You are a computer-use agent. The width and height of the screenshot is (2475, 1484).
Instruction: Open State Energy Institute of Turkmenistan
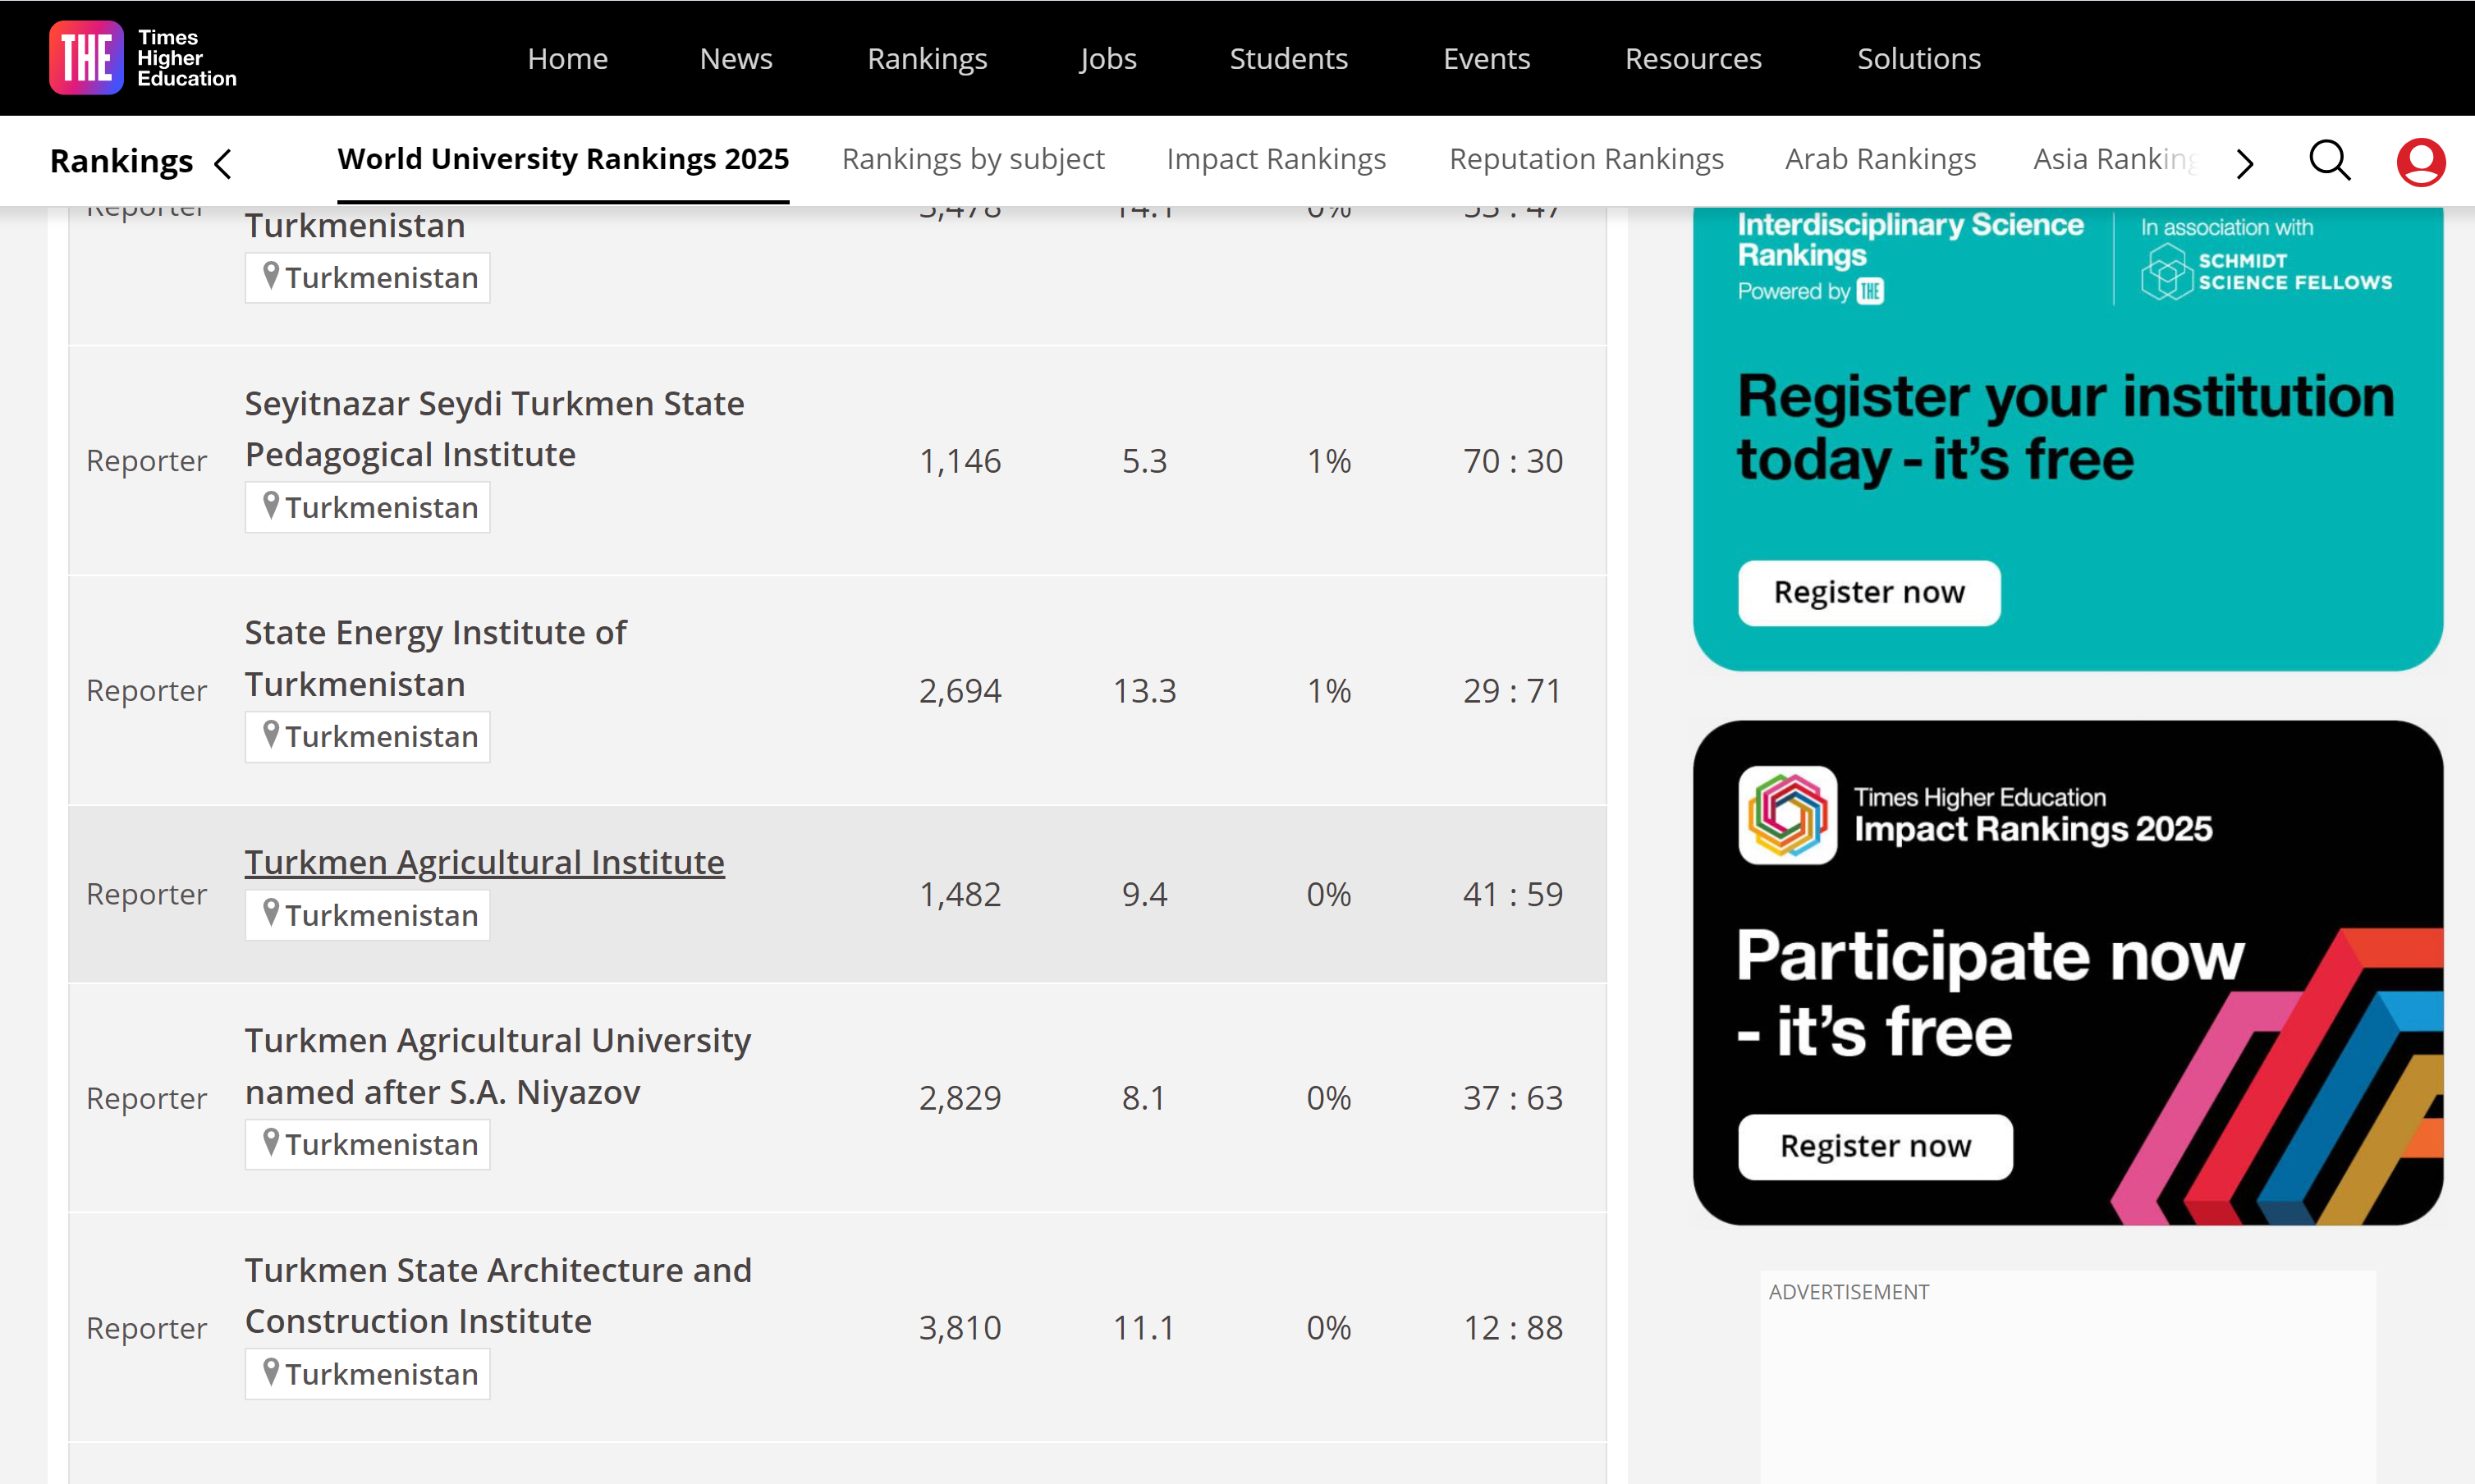pyautogui.click(x=435, y=658)
